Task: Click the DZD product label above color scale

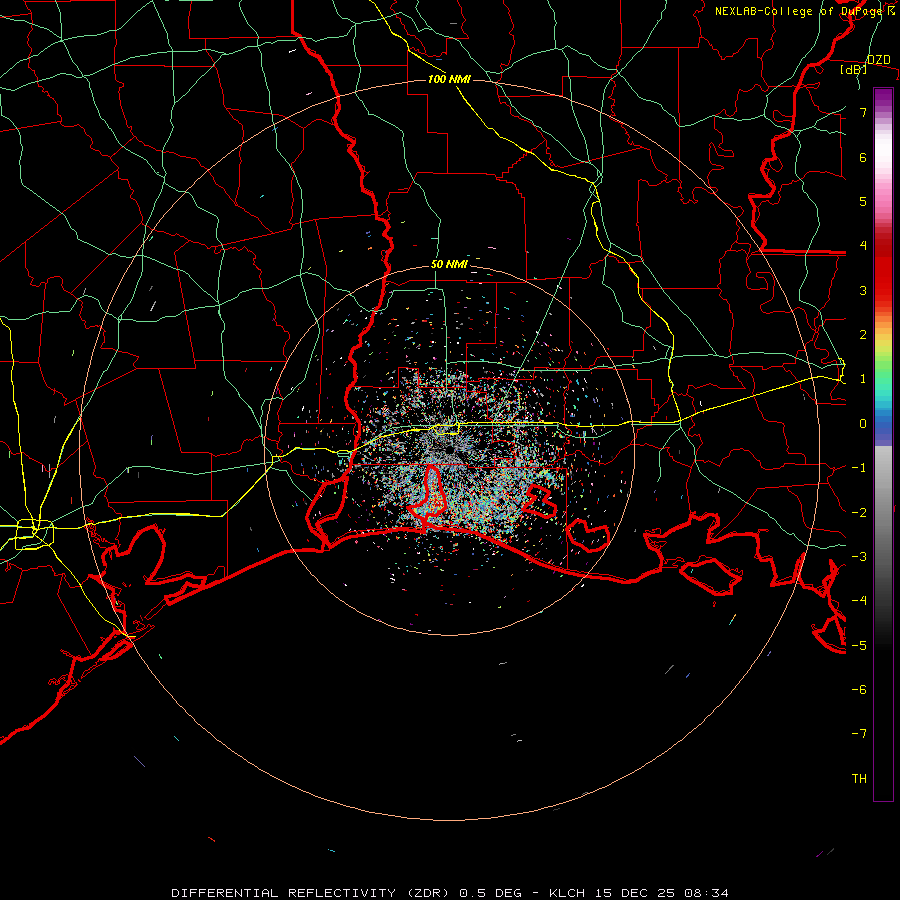Action: (878, 60)
